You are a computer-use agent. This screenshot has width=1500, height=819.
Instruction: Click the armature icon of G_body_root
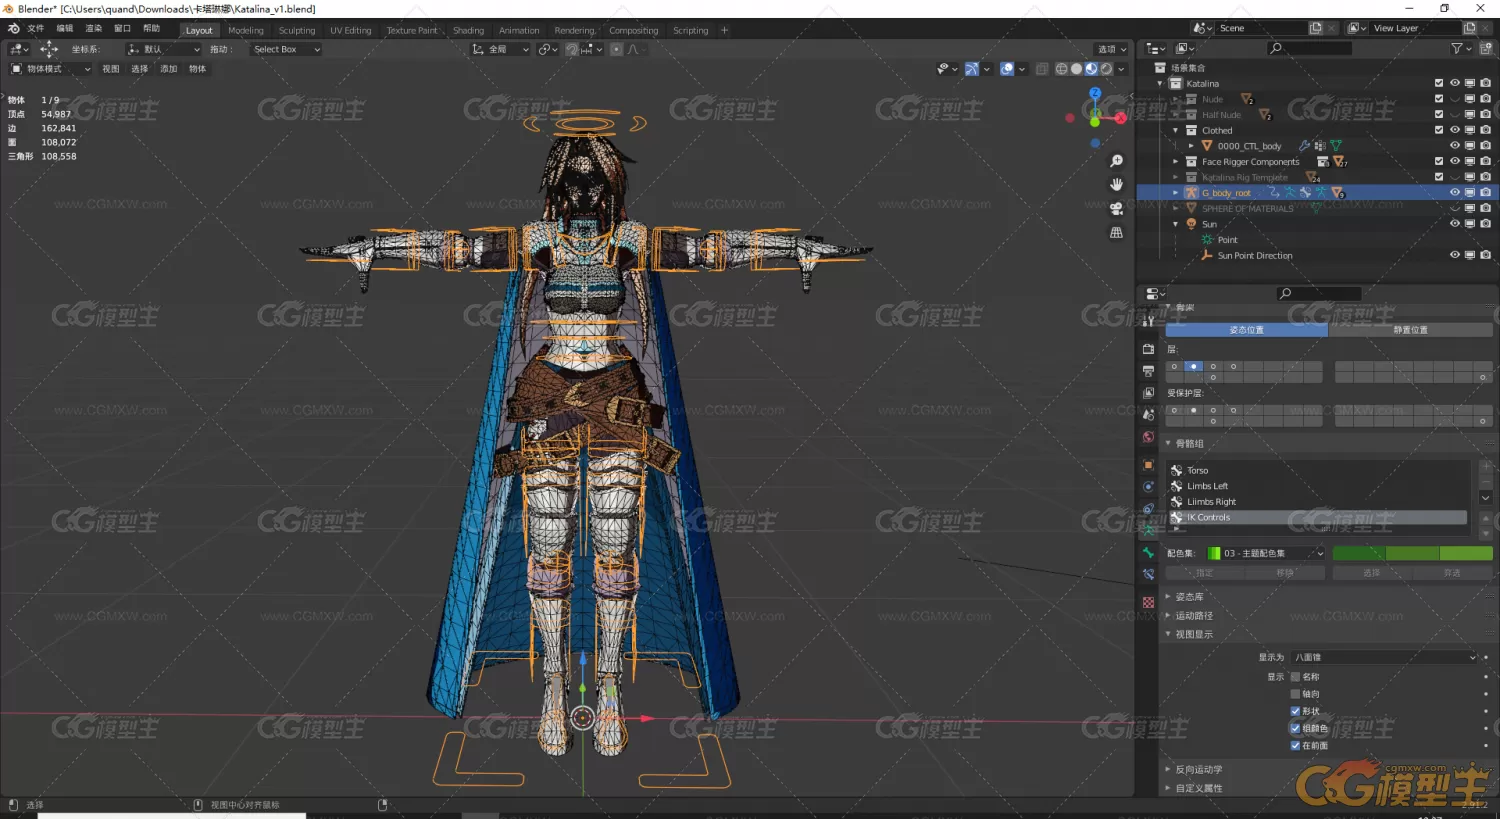(1191, 193)
